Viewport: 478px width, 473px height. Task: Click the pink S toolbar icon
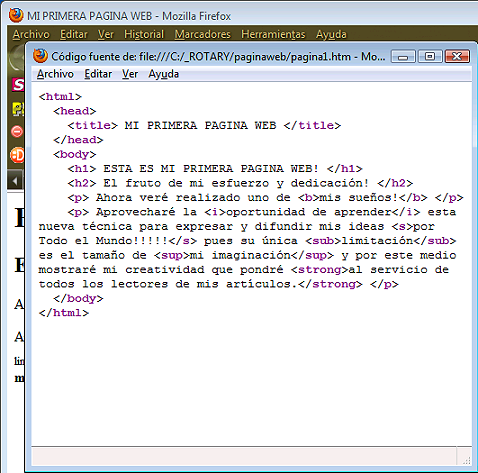(18, 85)
